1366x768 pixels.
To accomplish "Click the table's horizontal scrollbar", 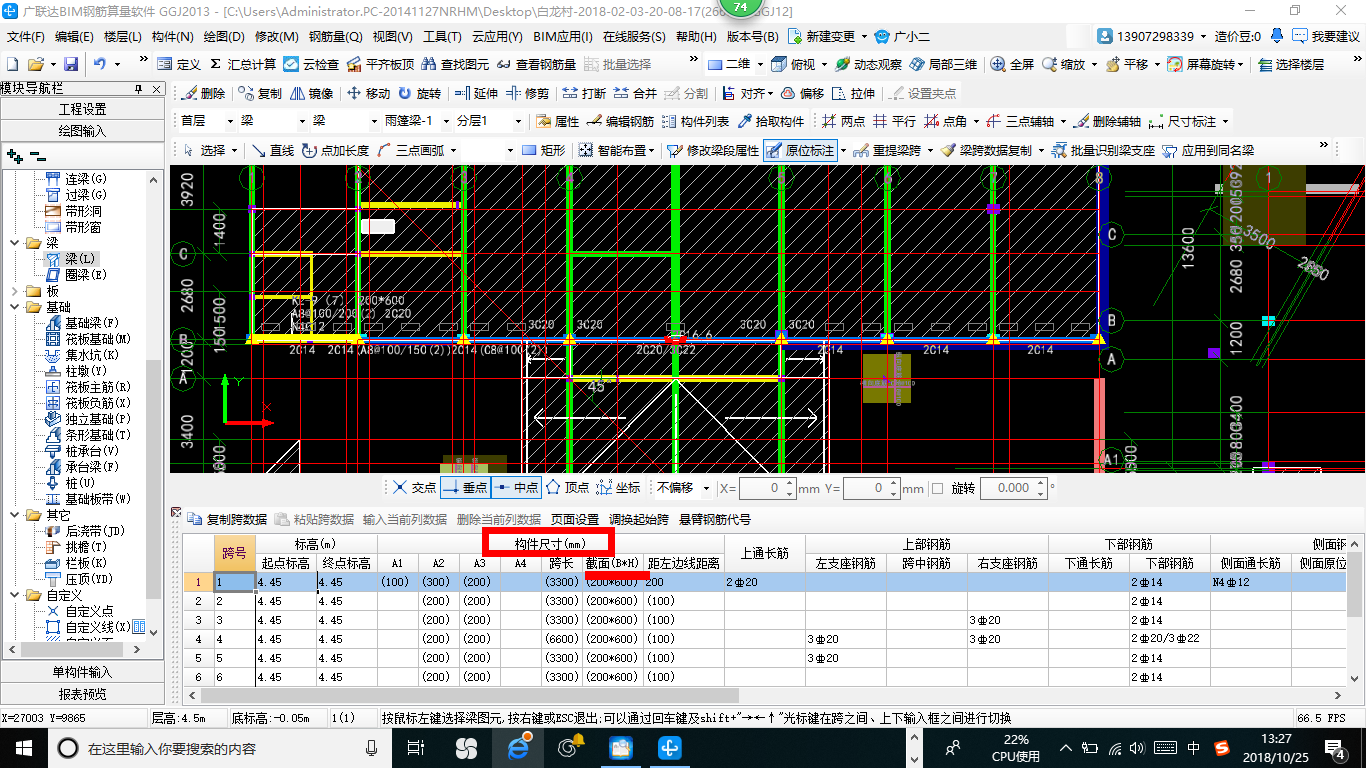I will [x=468, y=695].
